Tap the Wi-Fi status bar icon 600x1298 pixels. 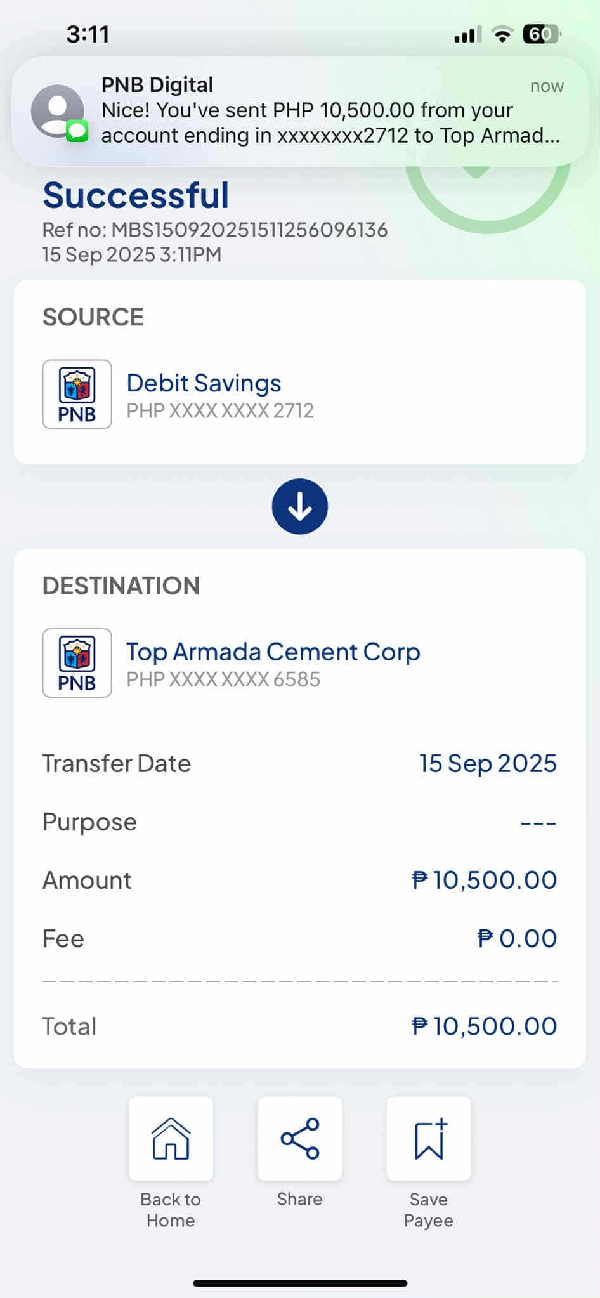click(502, 35)
